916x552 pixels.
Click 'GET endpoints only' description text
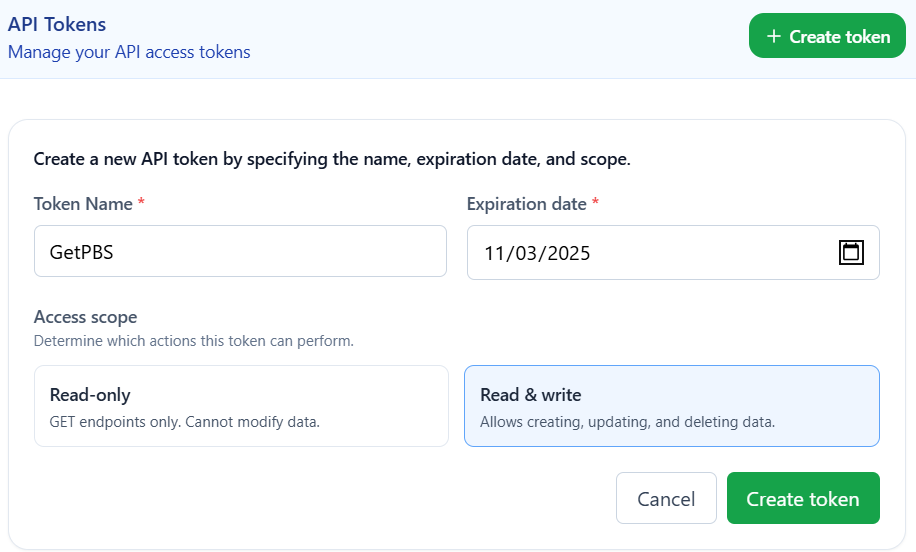(184, 422)
